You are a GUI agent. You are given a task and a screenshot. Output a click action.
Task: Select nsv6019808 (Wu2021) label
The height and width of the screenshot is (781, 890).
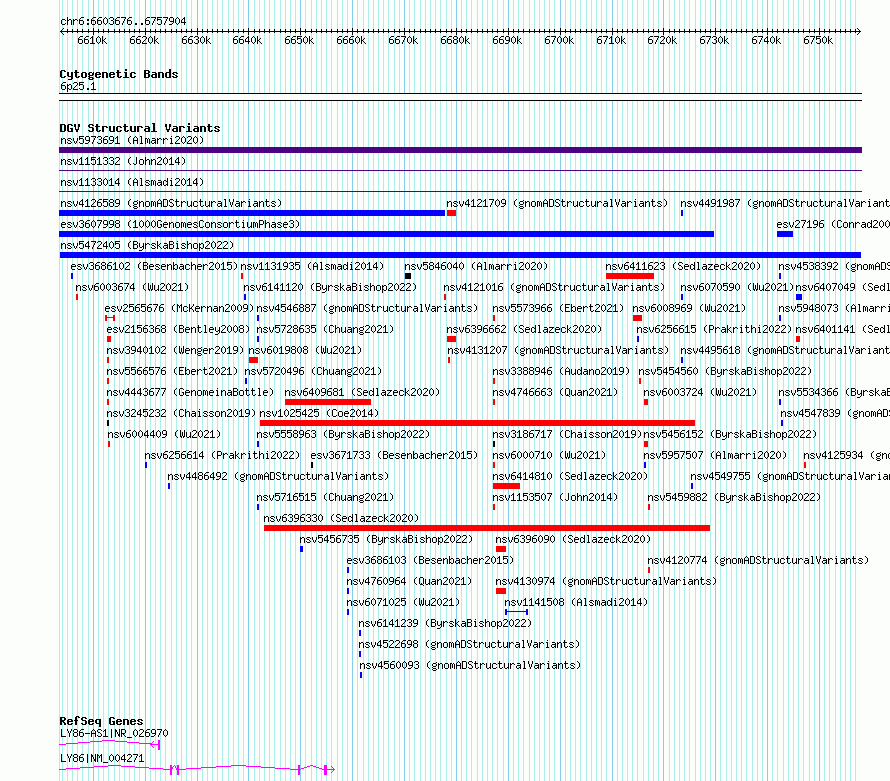pyautogui.click(x=305, y=350)
